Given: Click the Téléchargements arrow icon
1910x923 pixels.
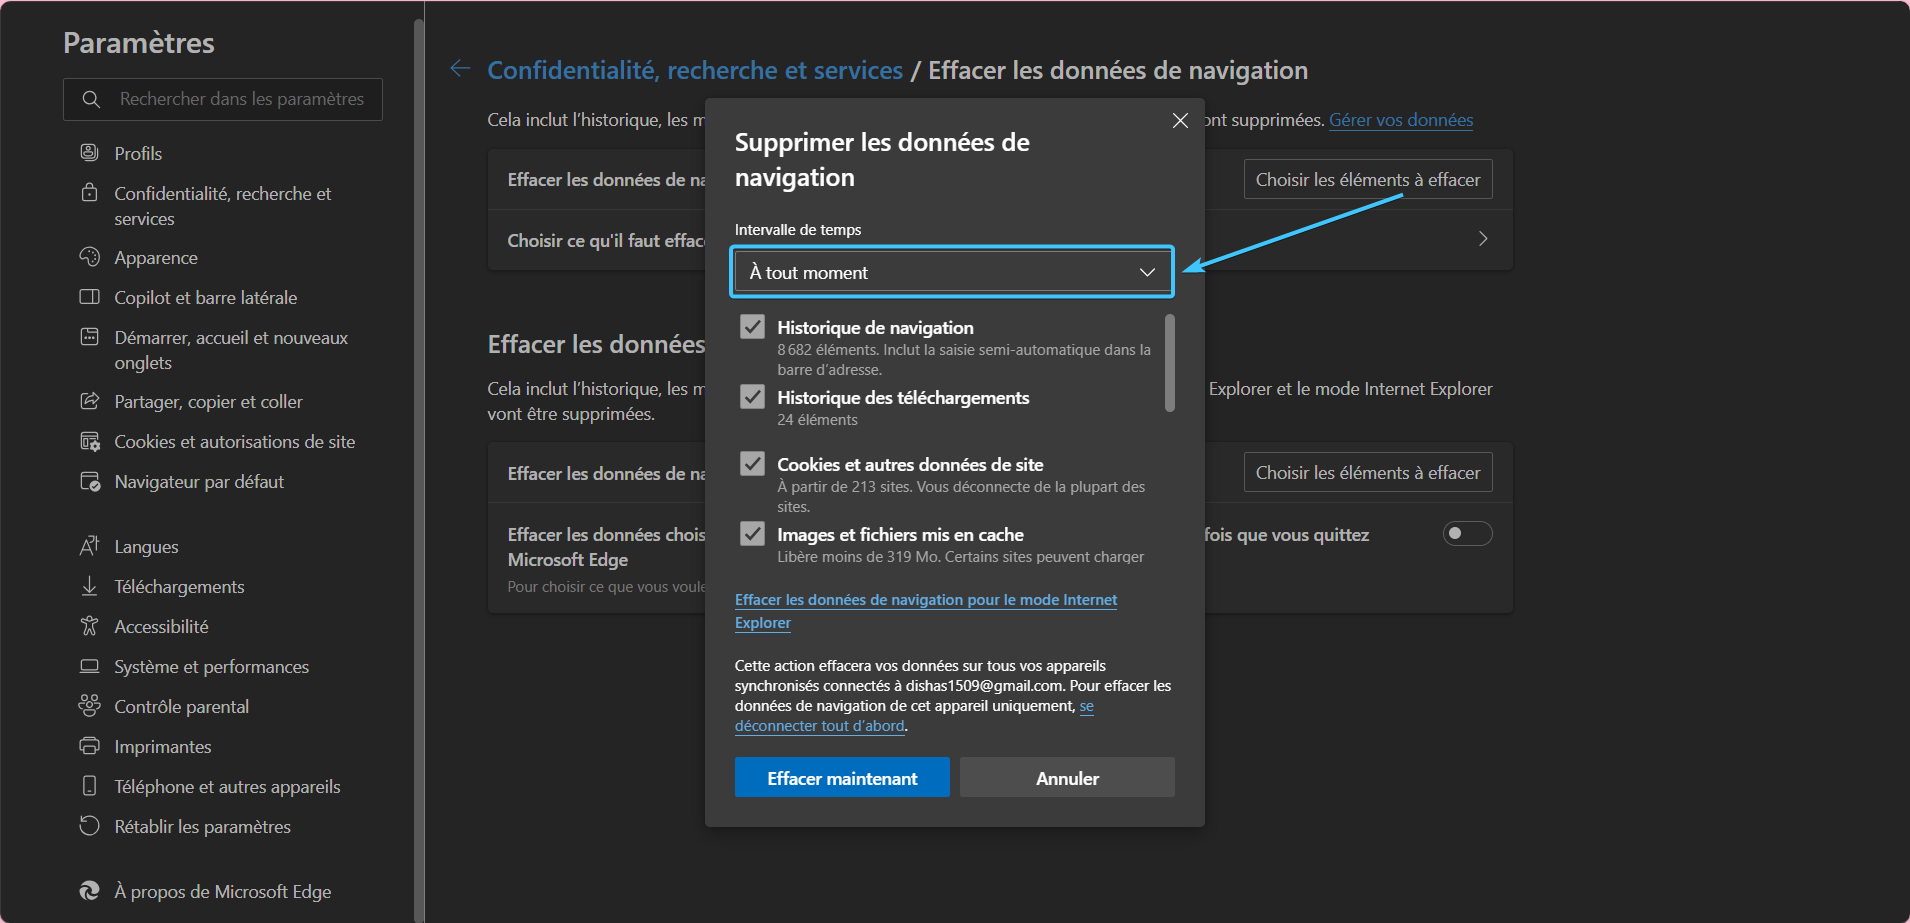Looking at the screenshot, I should click(89, 586).
